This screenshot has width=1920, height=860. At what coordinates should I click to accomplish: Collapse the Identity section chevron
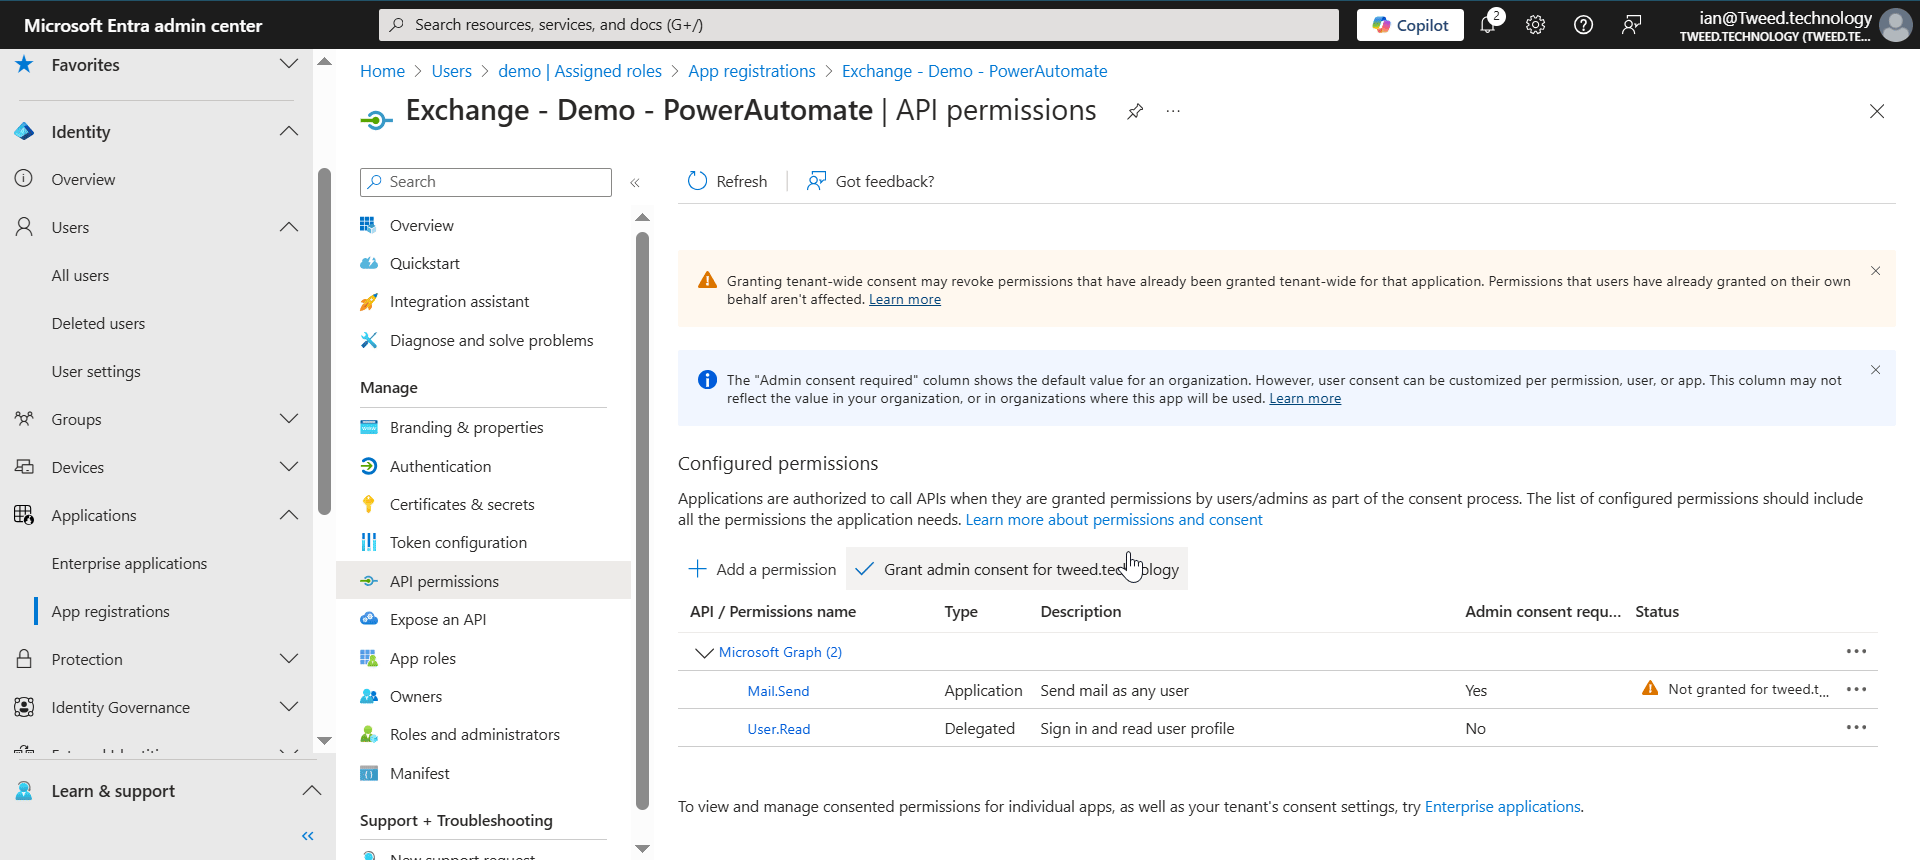[x=289, y=131]
